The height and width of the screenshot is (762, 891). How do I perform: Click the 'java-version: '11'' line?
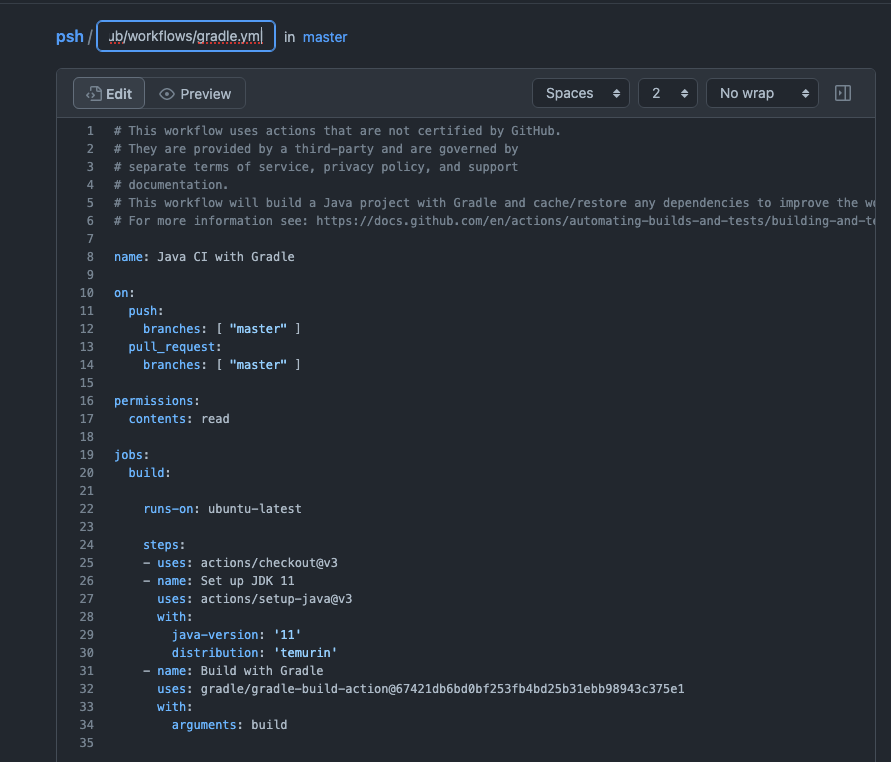click(236, 635)
